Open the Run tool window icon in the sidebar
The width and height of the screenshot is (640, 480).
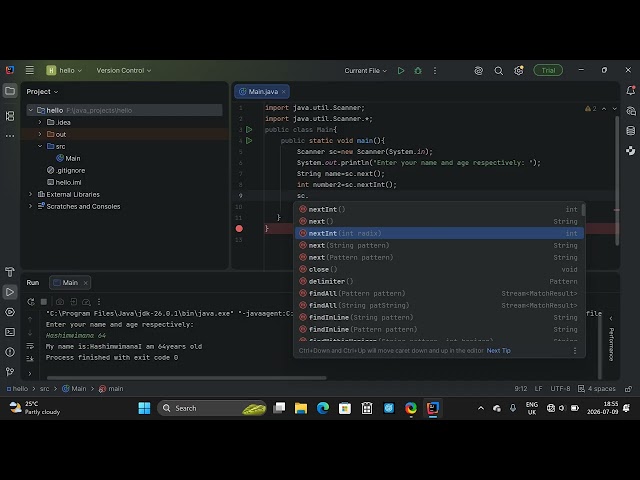click(x=10, y=292)
